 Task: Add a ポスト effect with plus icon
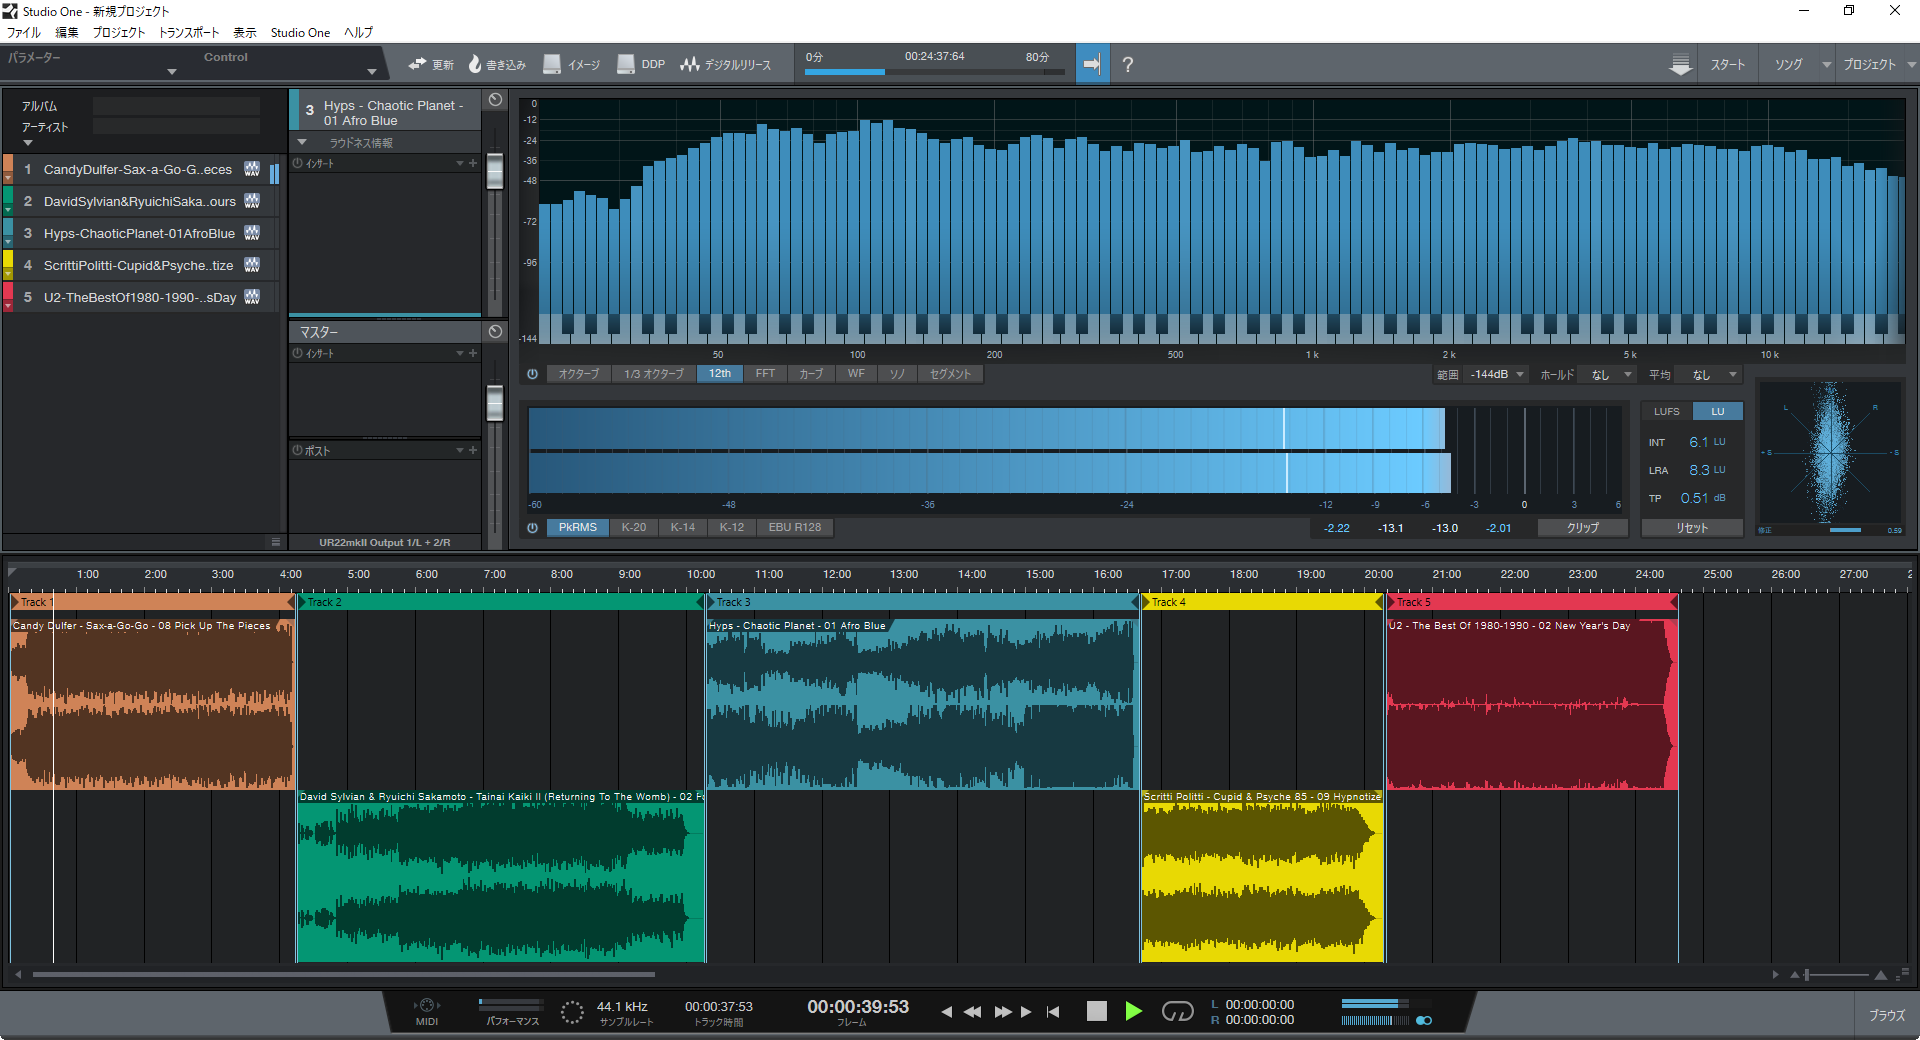pyautogui.click(x=473, y=450)
